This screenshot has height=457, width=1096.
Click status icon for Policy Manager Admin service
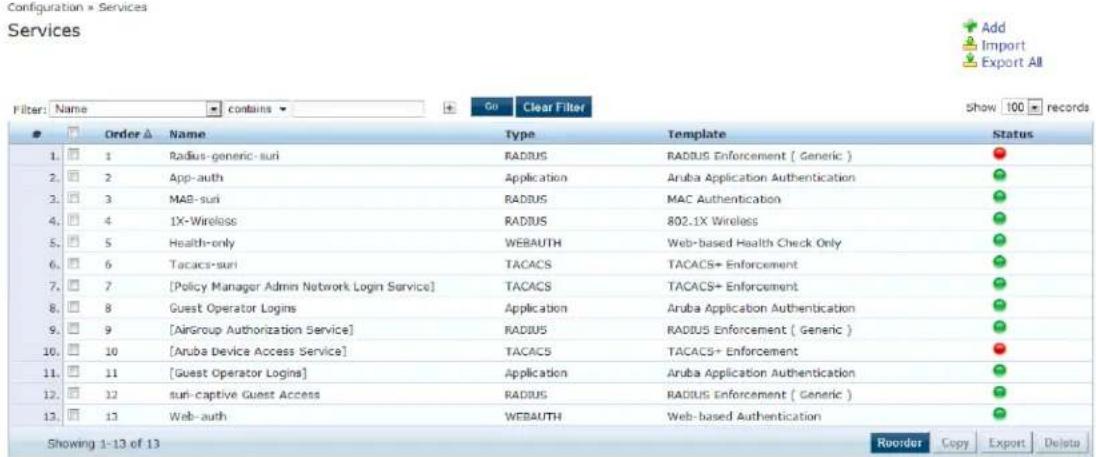[1000, 284]
